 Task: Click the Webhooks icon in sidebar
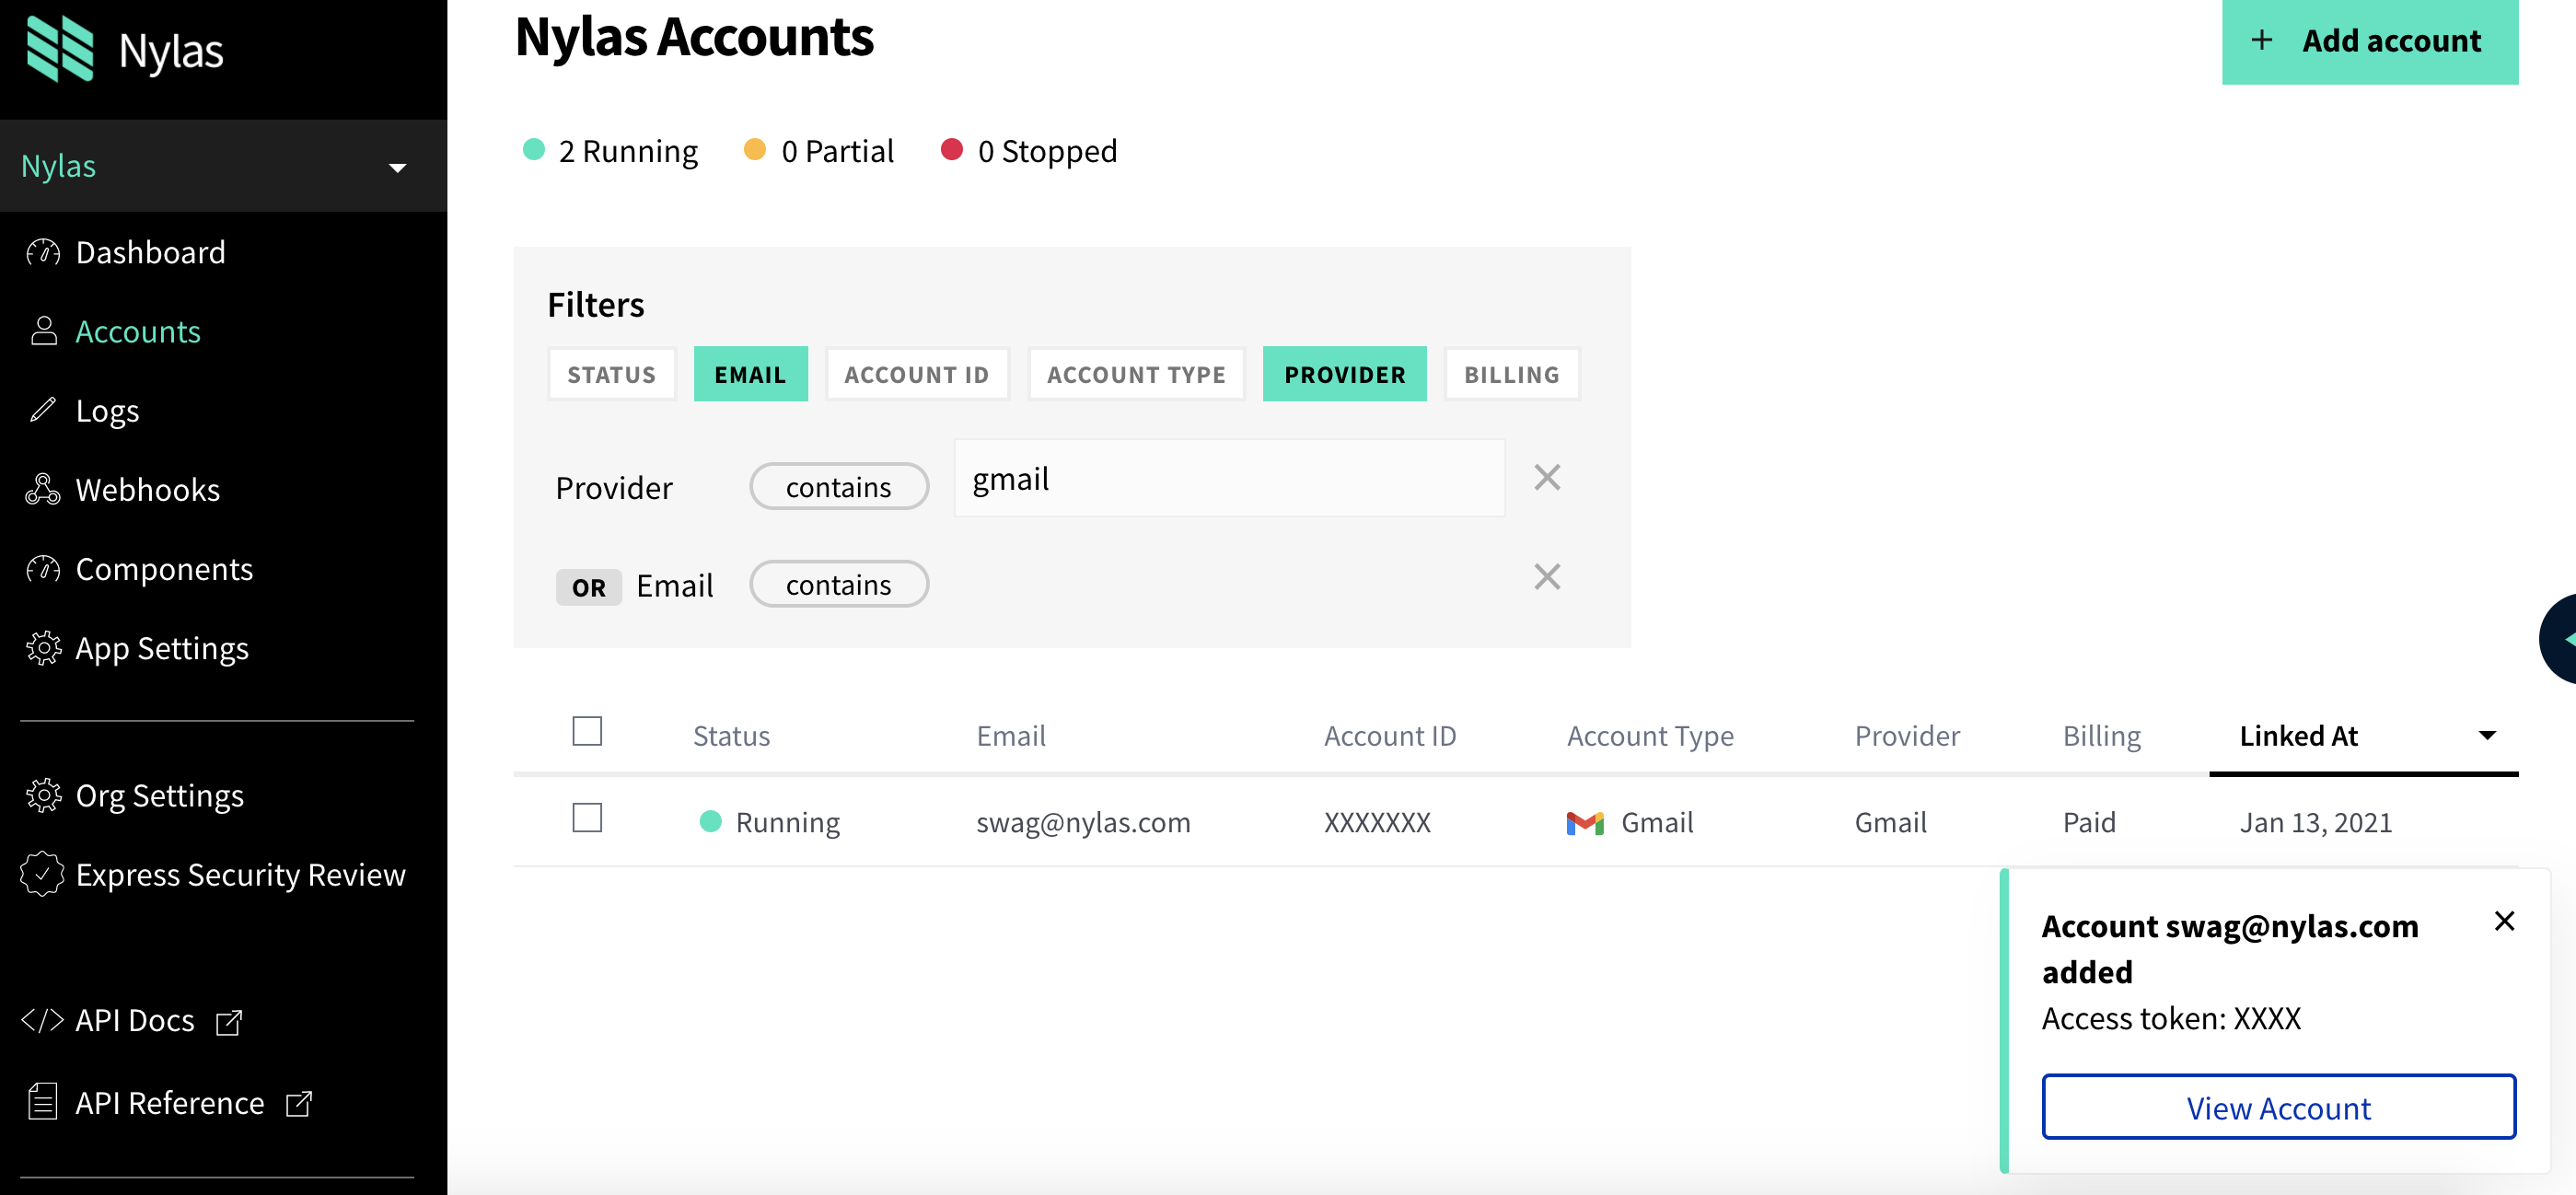coord(43,489)
